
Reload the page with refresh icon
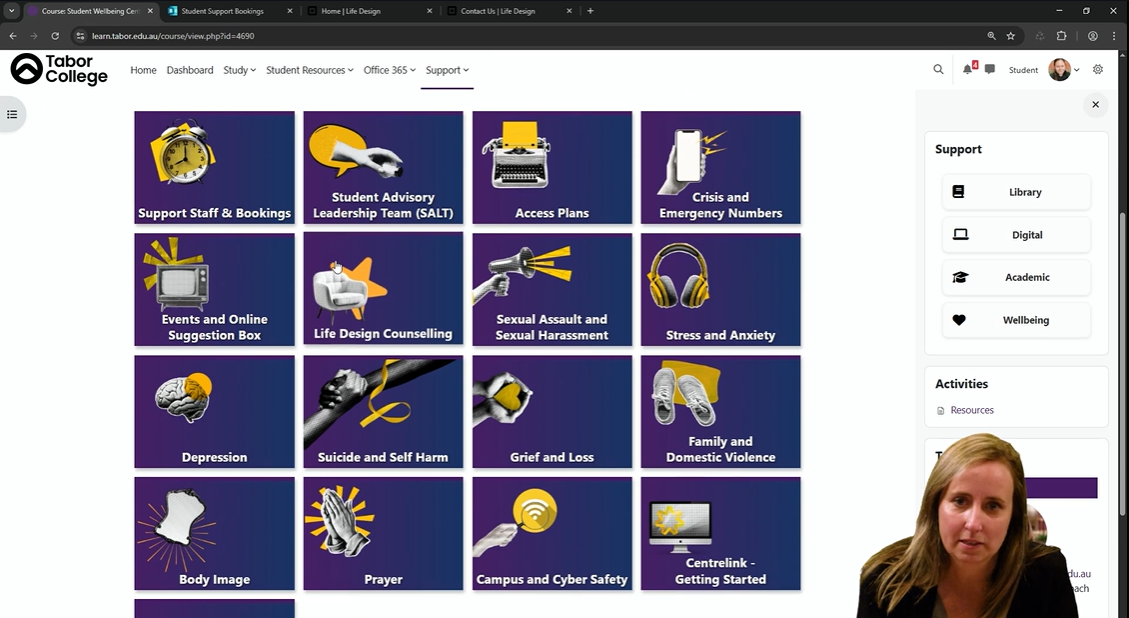[x=55, y=35]
